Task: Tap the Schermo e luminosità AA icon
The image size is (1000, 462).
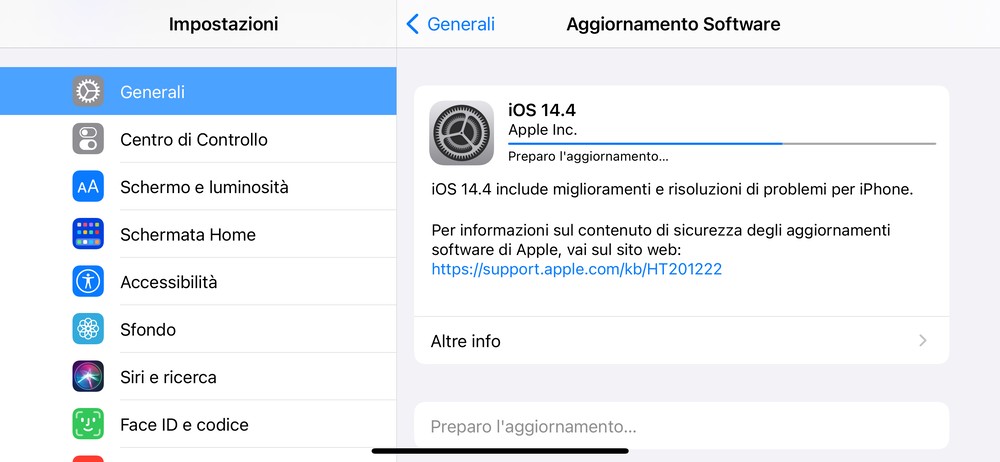Action: pyautogui.click(x=88, y=187)
